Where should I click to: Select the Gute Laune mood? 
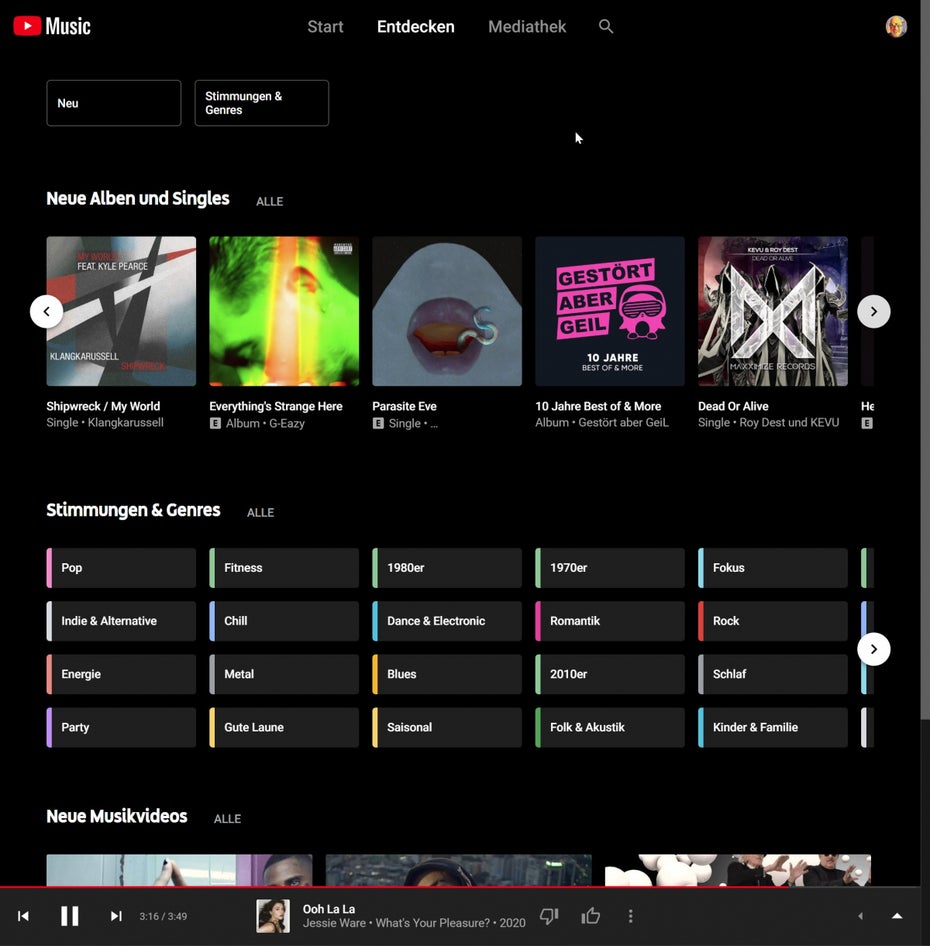pyautogui.click(x=284, y=727)
